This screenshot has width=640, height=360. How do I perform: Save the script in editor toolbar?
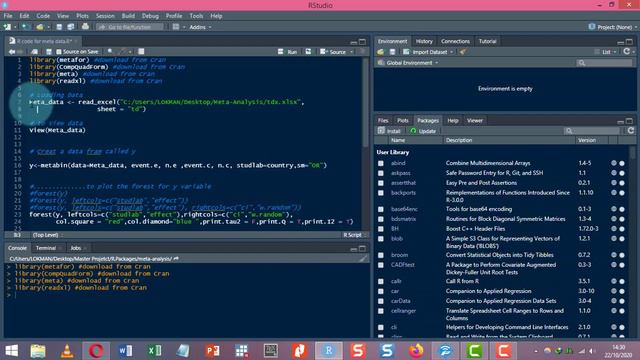pos(49,52)
